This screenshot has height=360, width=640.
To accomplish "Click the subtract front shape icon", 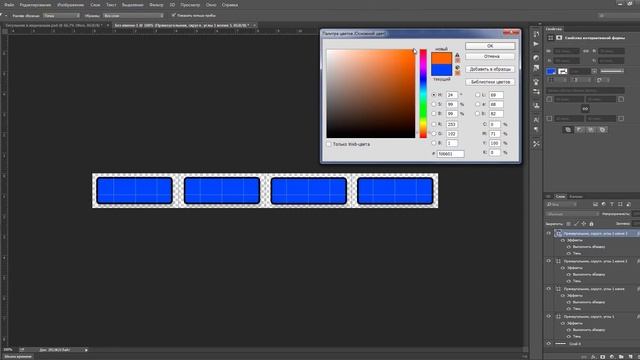I will (x=579, y=130).
